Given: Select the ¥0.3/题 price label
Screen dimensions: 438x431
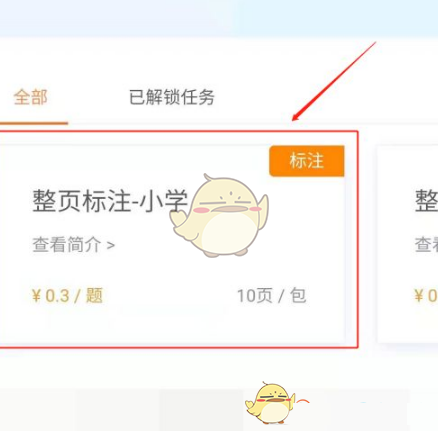Looking at the screenshot, I should tap(67, 296).
